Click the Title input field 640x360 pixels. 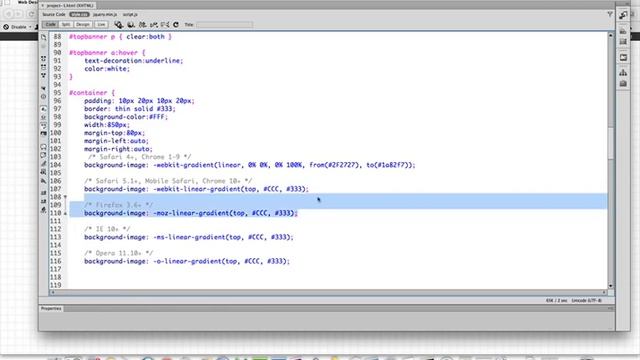click(224, 25)
